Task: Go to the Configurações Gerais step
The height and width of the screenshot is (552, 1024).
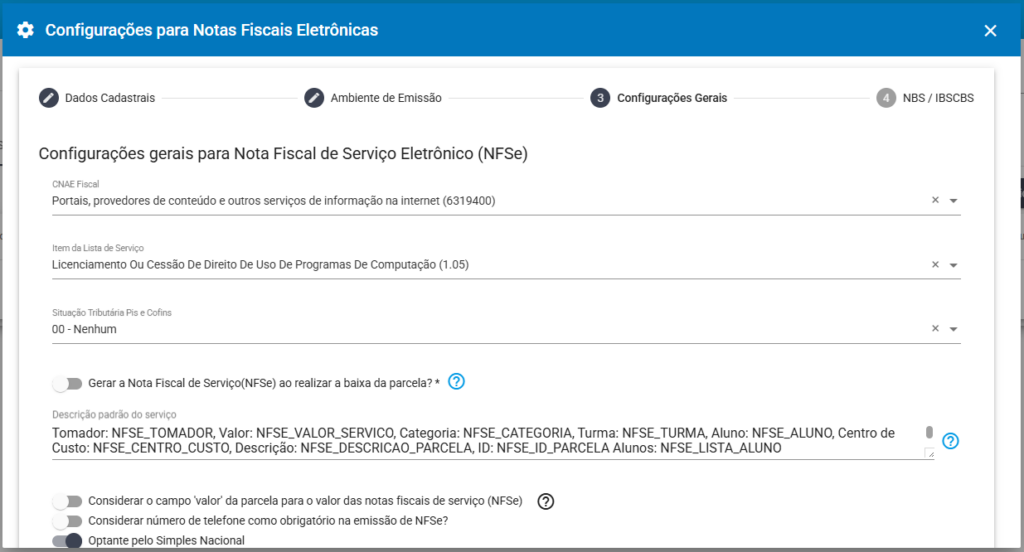Action: pos(671,98)
